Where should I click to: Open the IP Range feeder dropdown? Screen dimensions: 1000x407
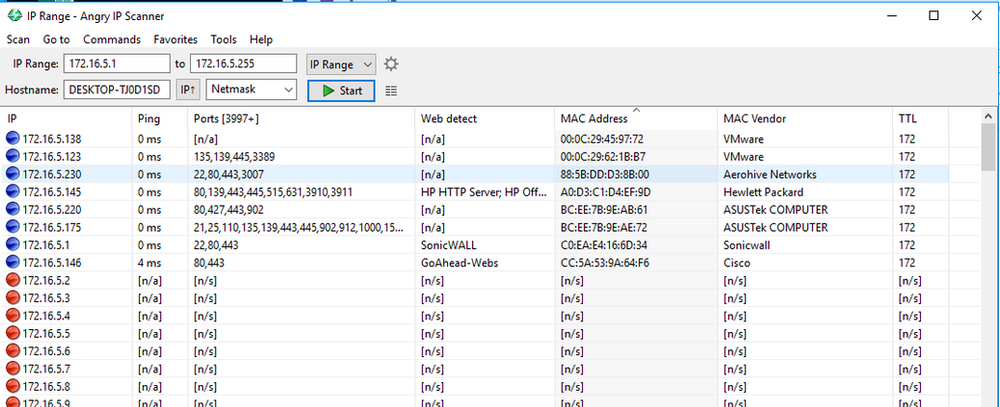[x=341, y=64]
